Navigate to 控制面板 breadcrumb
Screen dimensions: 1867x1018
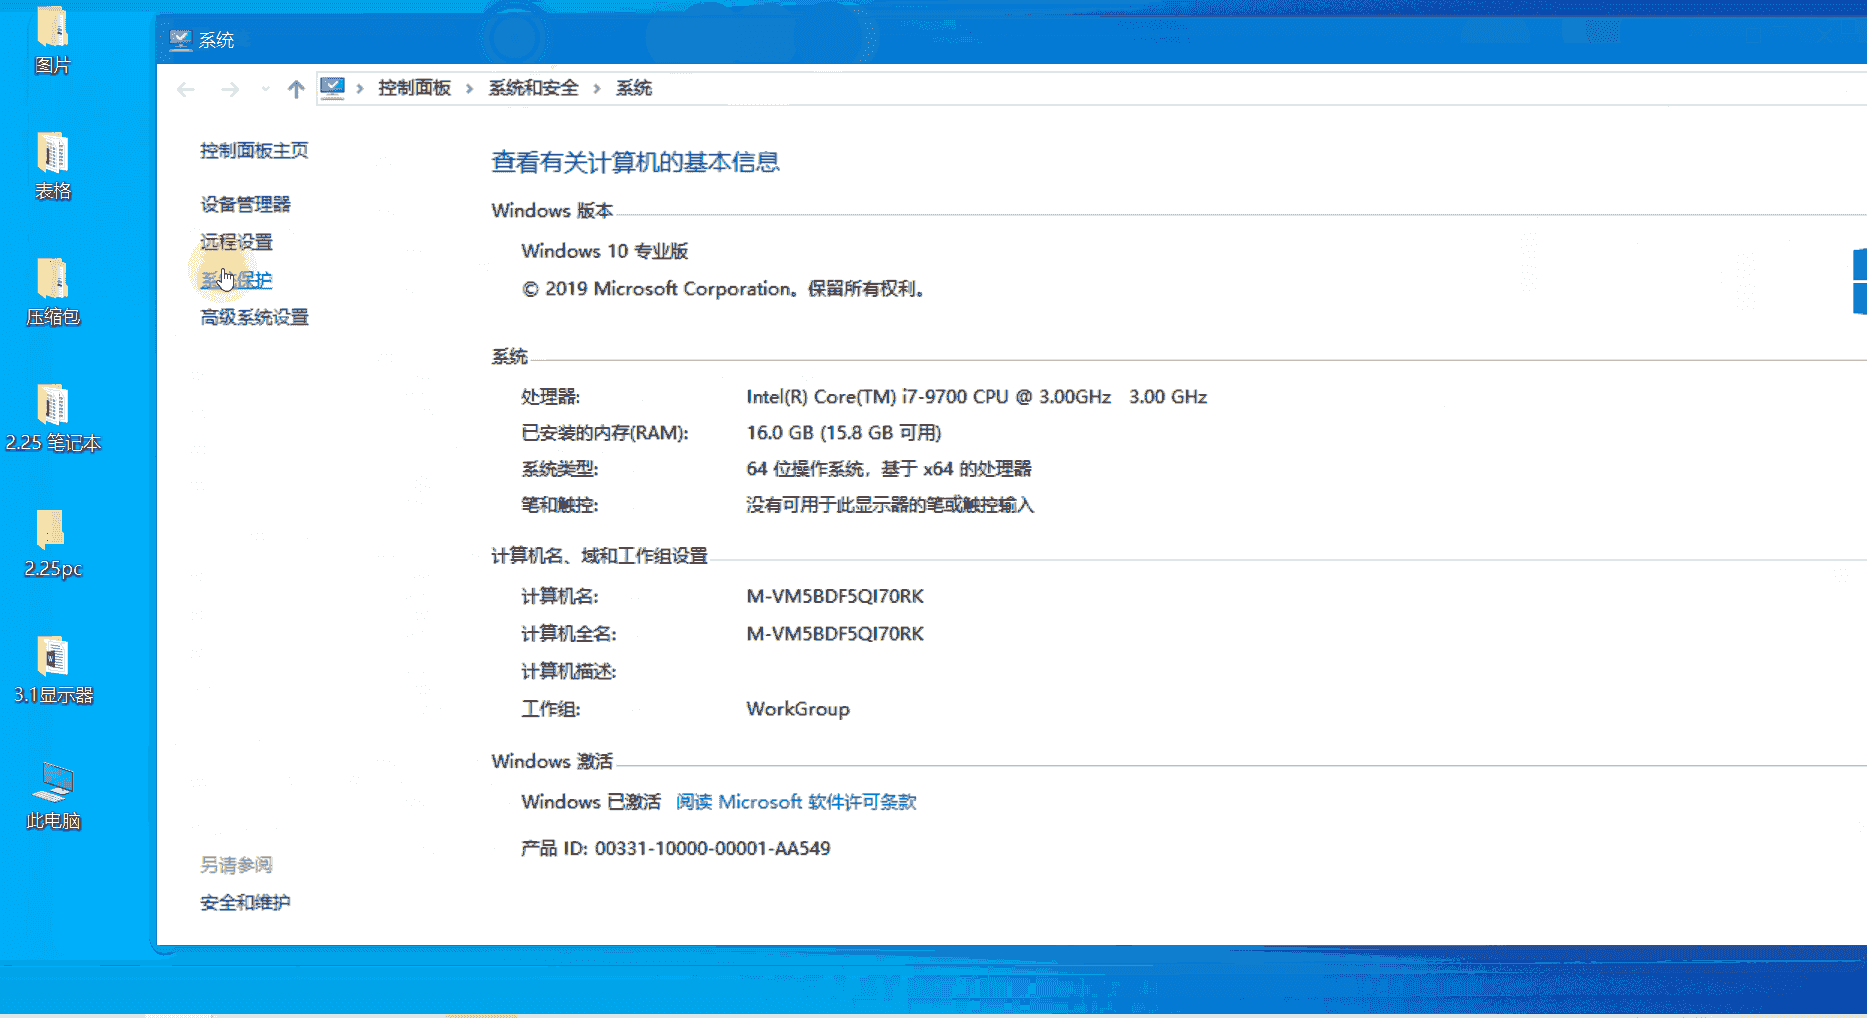(414, 88)
